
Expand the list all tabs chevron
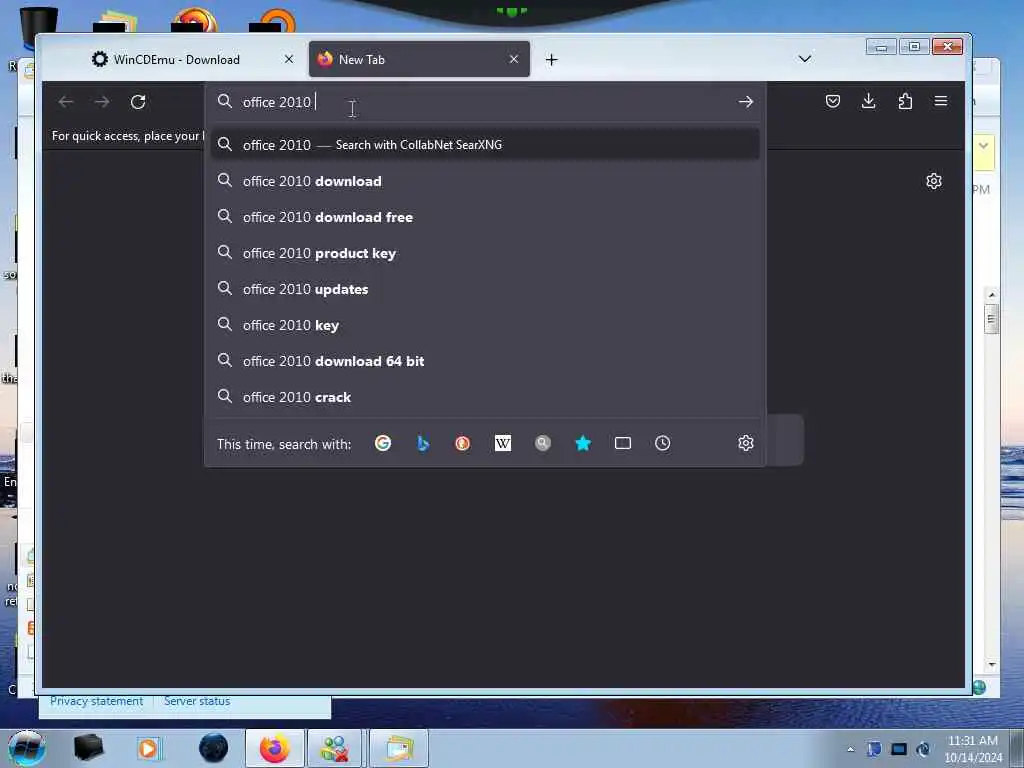[x=805, y=59]
